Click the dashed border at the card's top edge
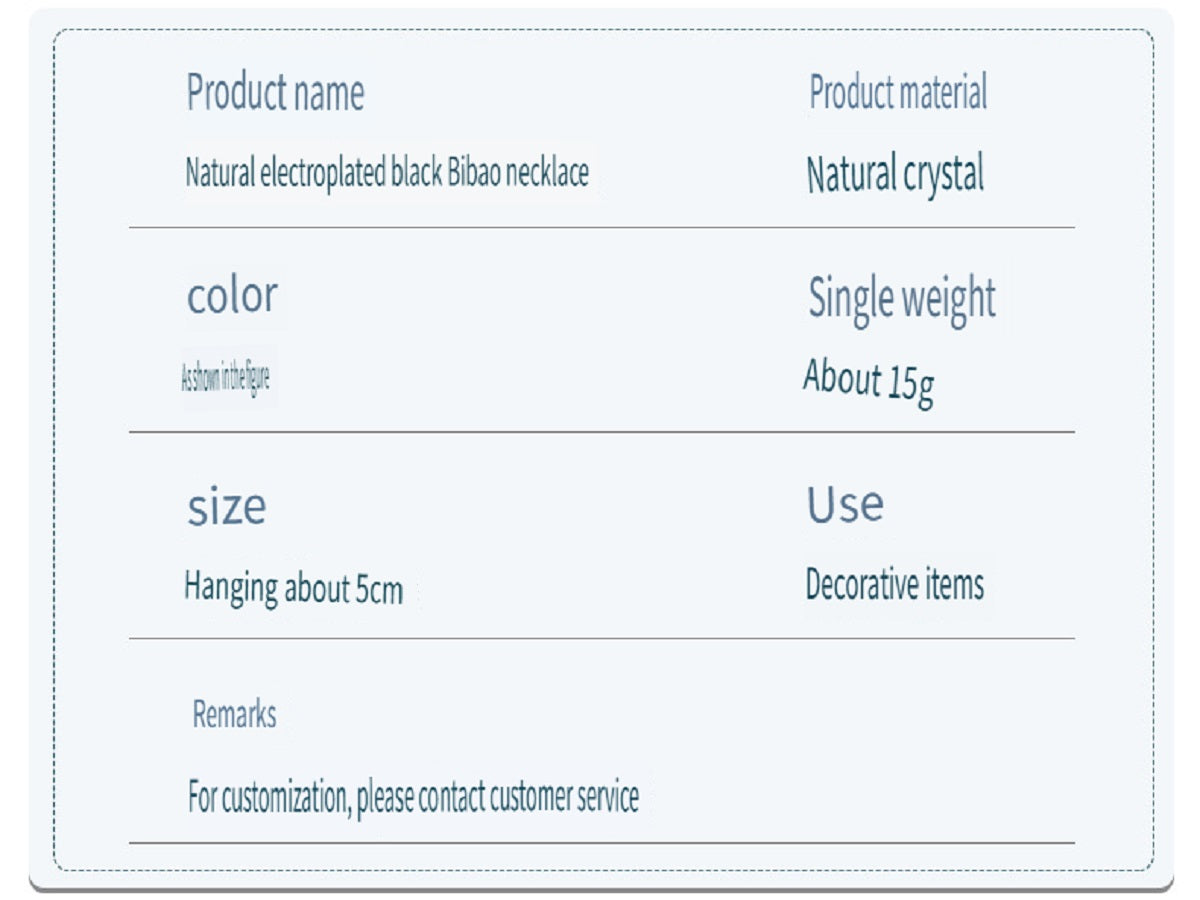The height and width of the screenshot is (900, 1200). 600,29
